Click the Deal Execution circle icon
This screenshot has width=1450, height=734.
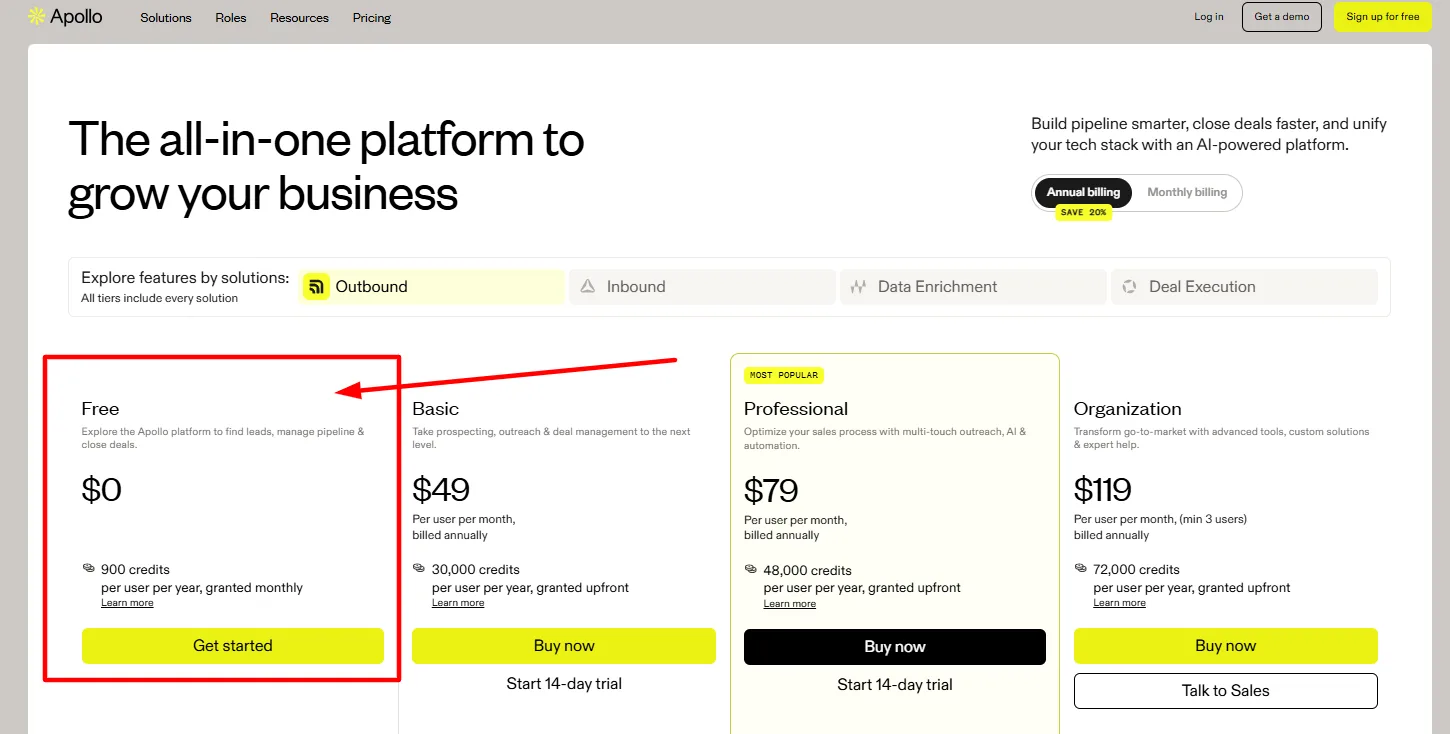coord(1130,287)
